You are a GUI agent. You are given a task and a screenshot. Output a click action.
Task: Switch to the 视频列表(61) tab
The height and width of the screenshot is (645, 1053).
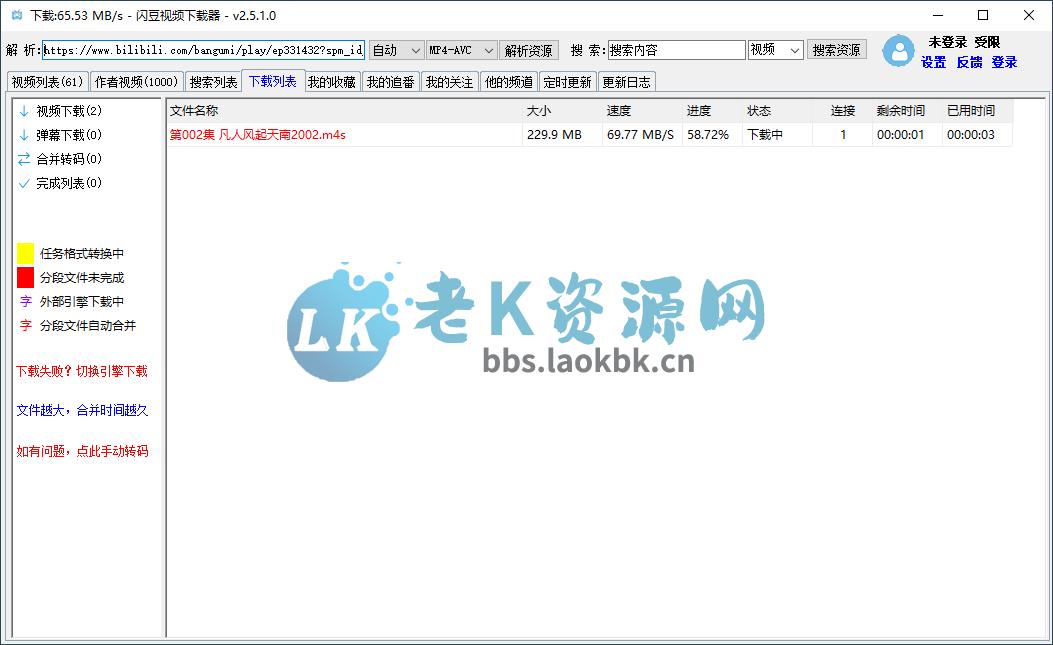click(47, 82)
